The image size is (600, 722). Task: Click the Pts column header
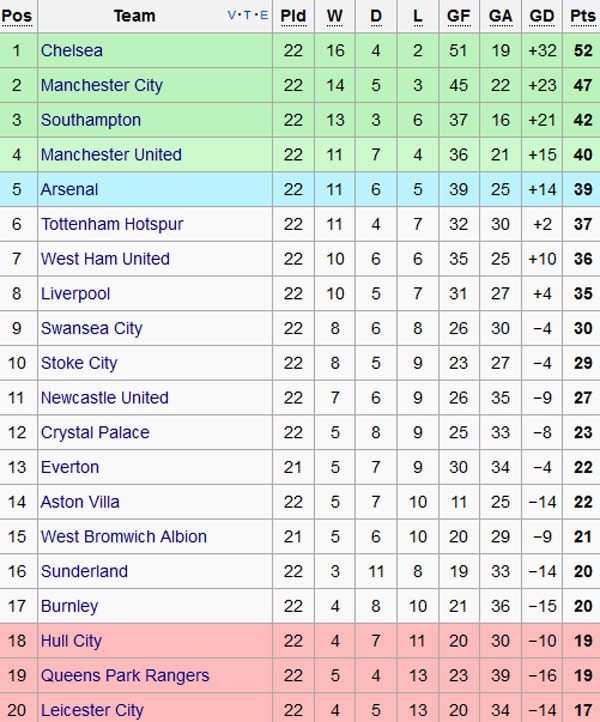pyautogui.click(x=581, y=16)
